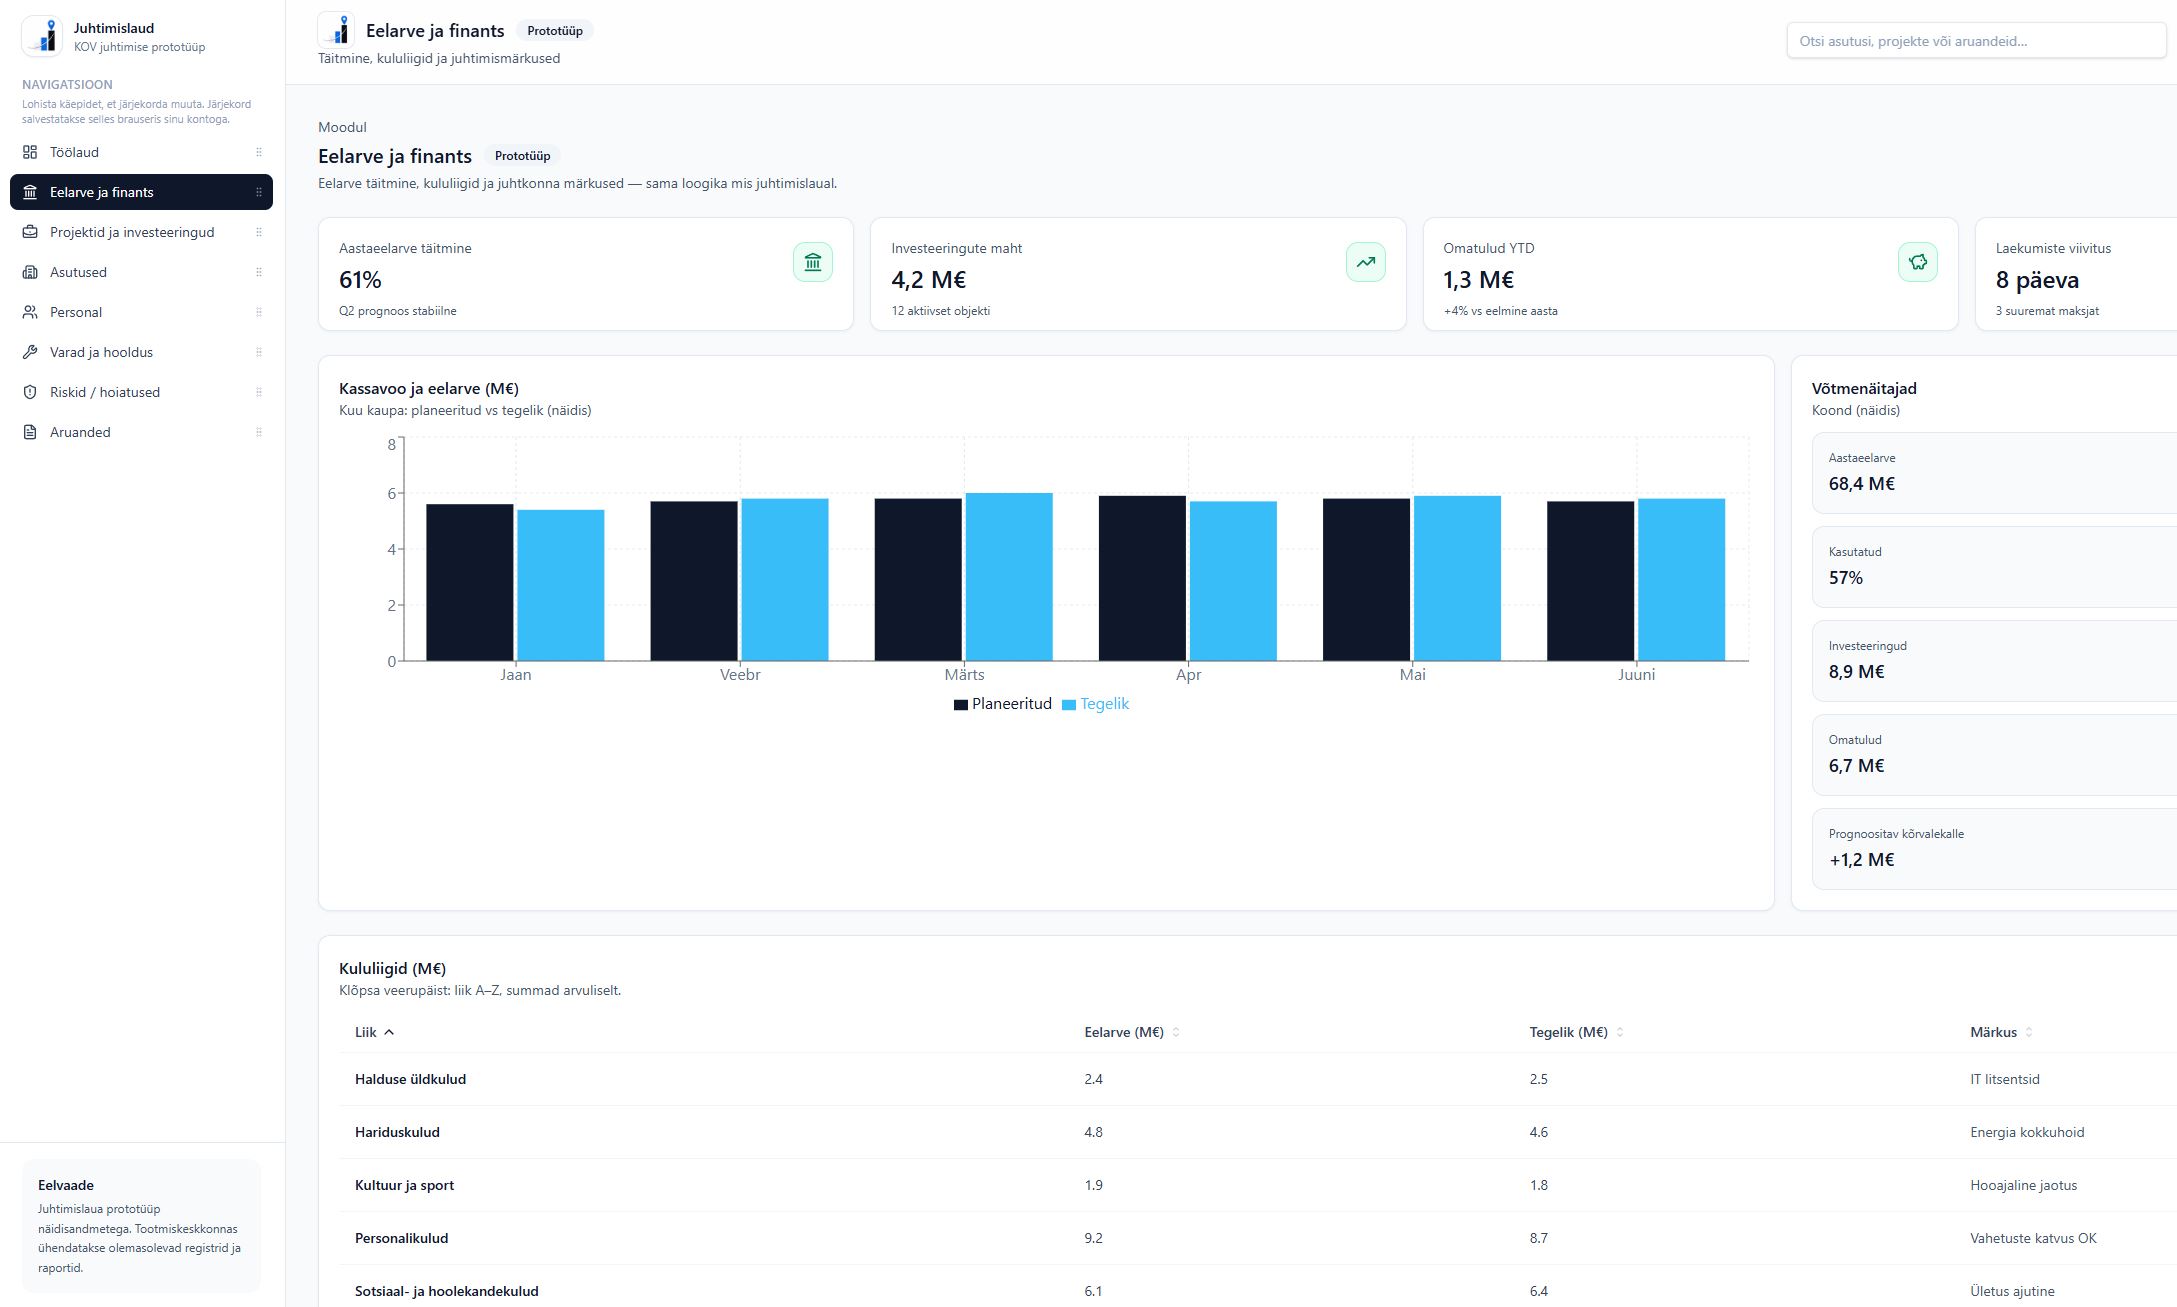
Task: Toggle the Planeeritud series in chart legend
Action: 1002,704
